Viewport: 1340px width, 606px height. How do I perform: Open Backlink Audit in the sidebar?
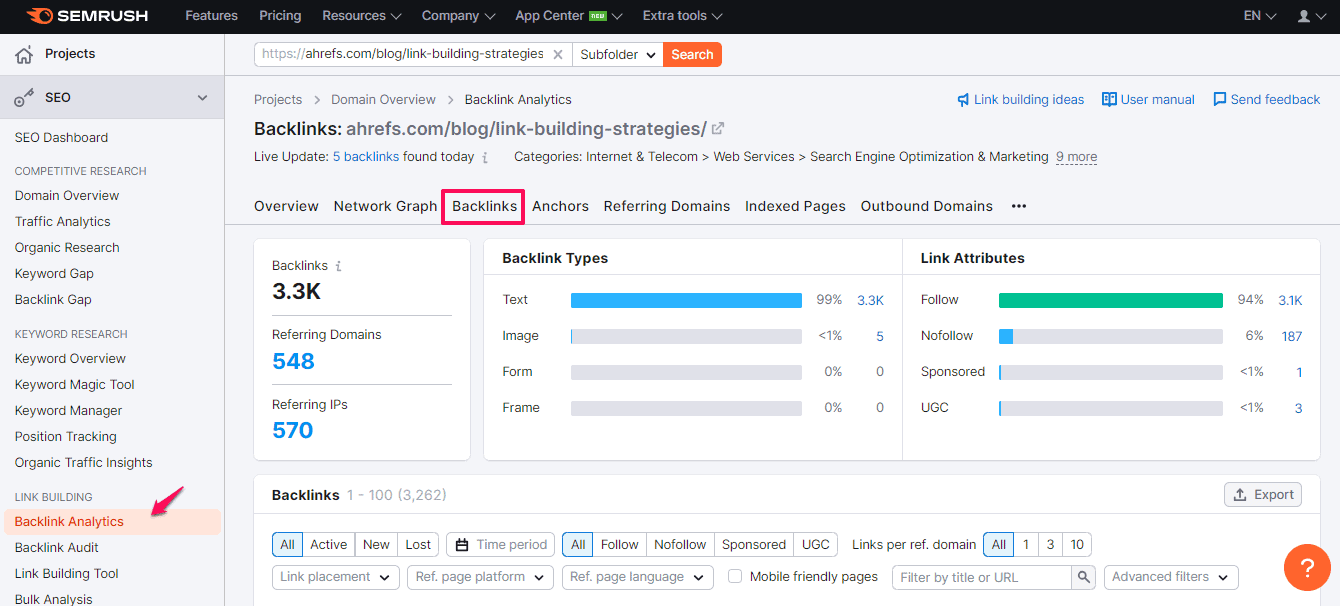click(57, 548)
